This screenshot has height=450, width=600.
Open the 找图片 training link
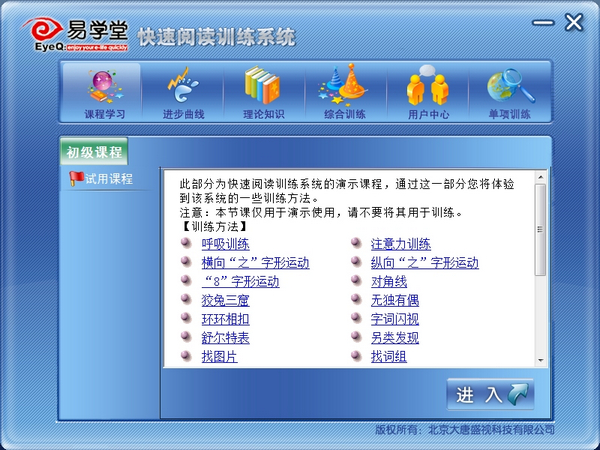tap(219, 357)
